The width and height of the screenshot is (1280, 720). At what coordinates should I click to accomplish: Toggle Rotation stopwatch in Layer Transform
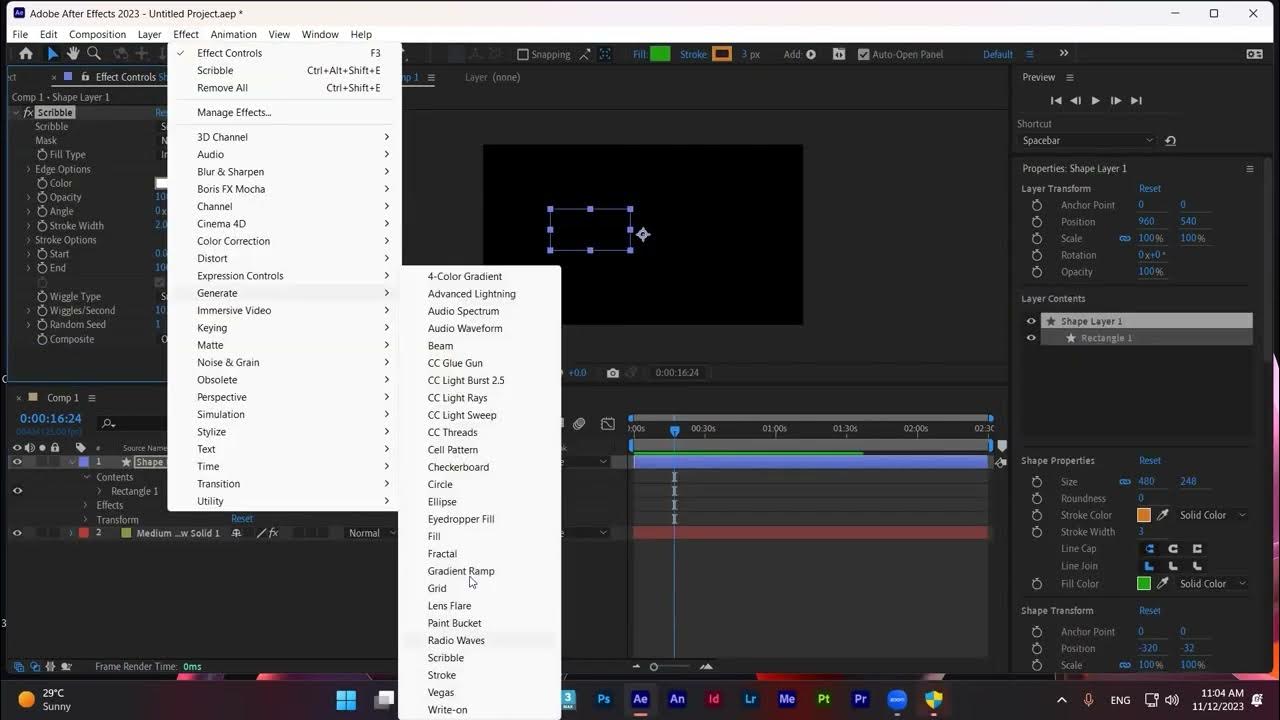point(1037,255)
